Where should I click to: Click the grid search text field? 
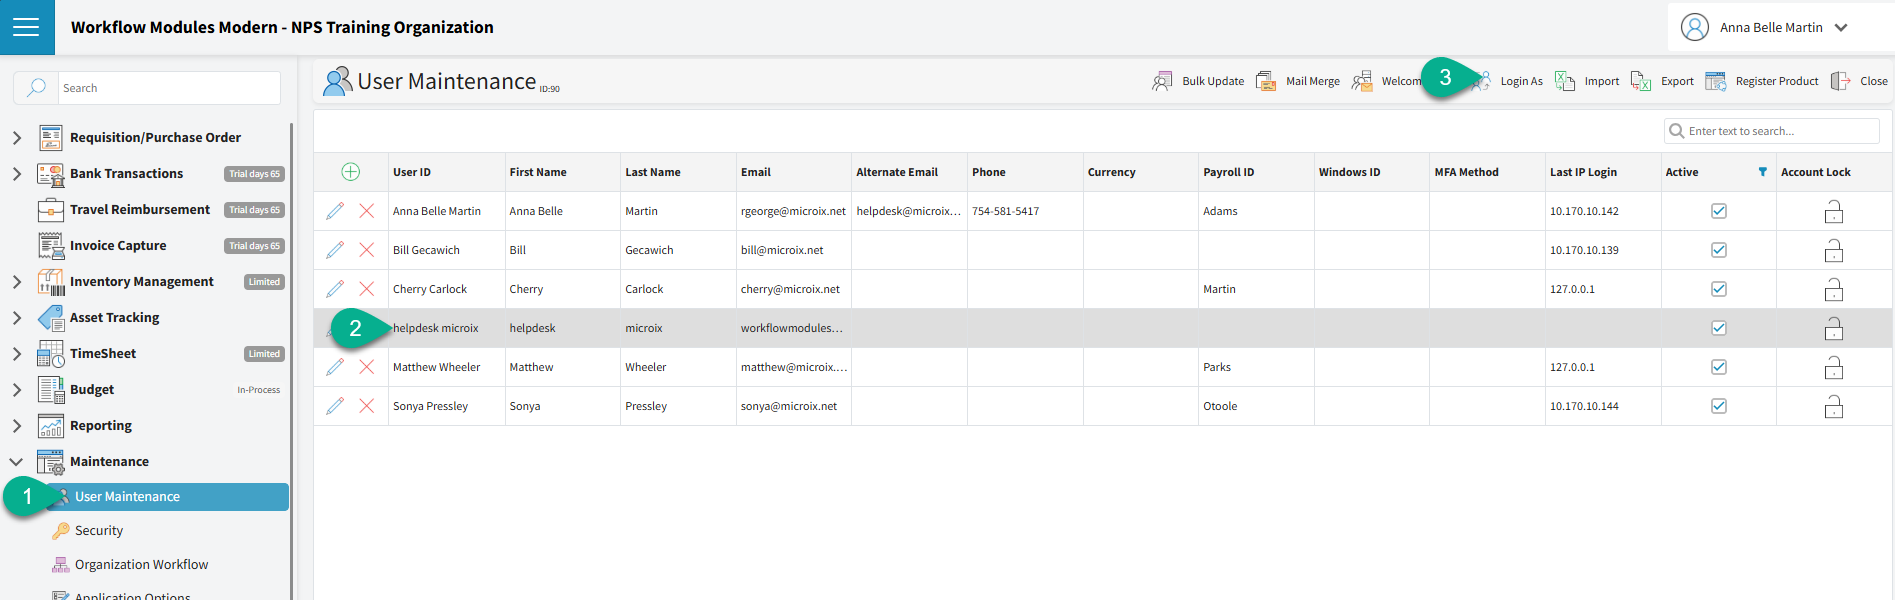click(1780, 131)
